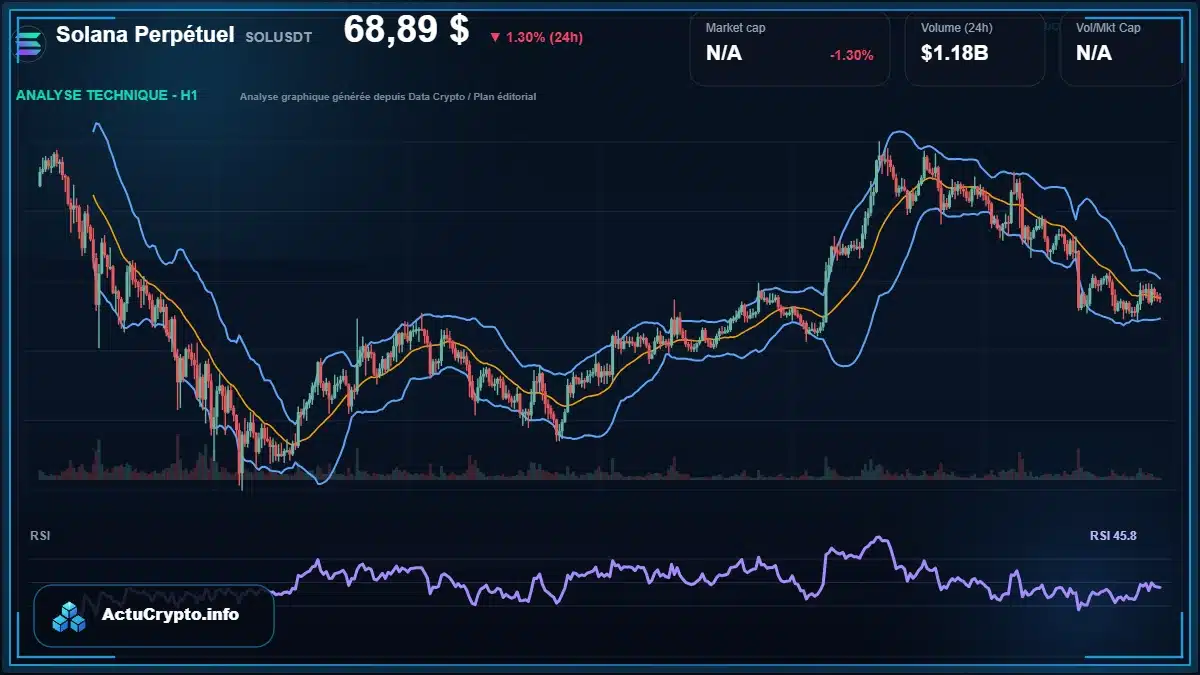Click the RSI 45.8 reading
This screenshot has height=675, width=1200.
tap(1113, 536)
